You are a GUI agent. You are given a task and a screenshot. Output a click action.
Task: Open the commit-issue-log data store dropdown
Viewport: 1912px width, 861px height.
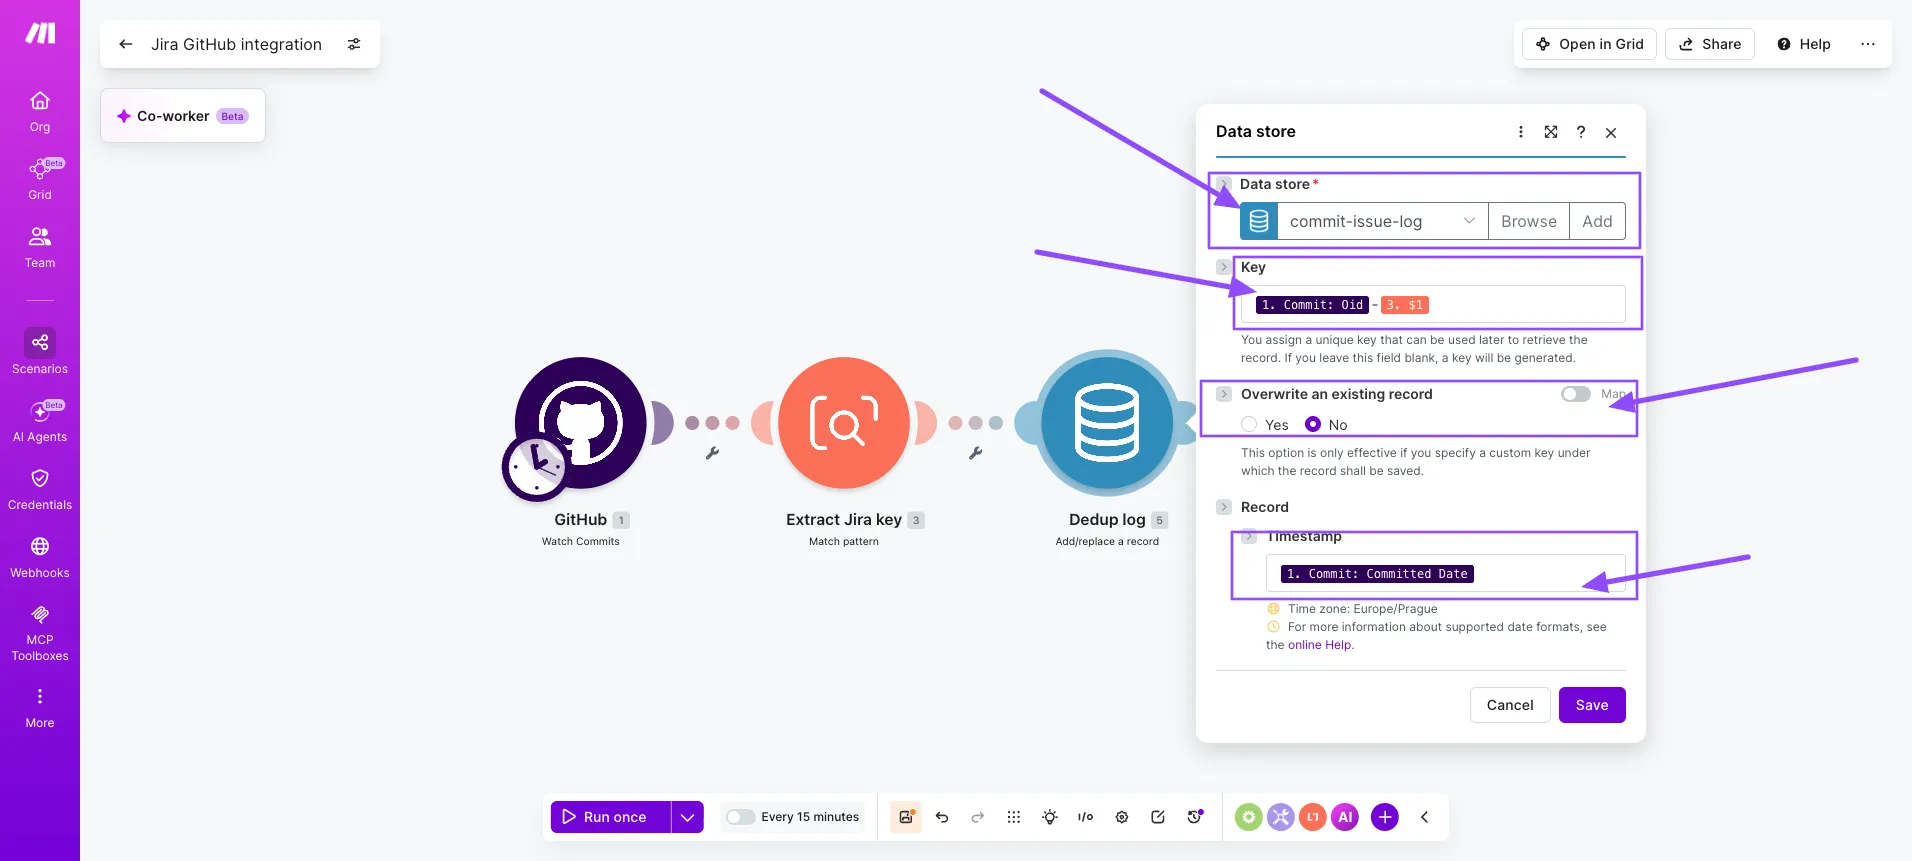[1383, 221]
